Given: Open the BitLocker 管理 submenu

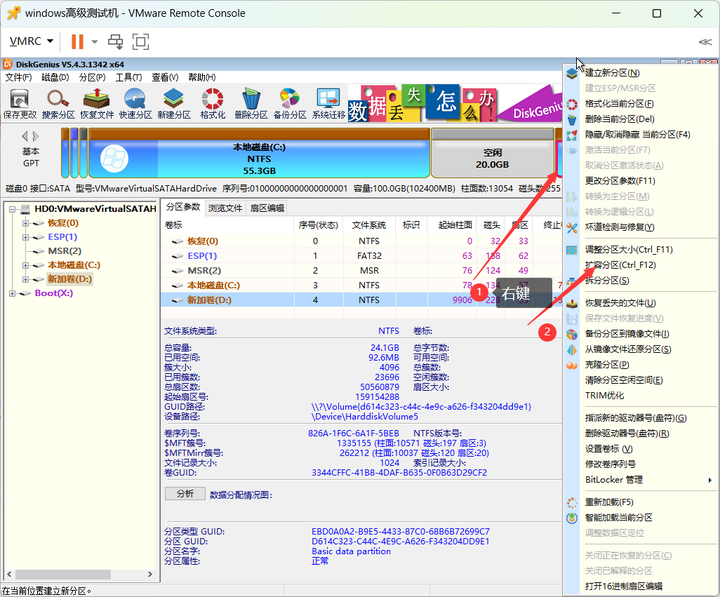Looking at the screenshot, I should (x=648, y=480).
